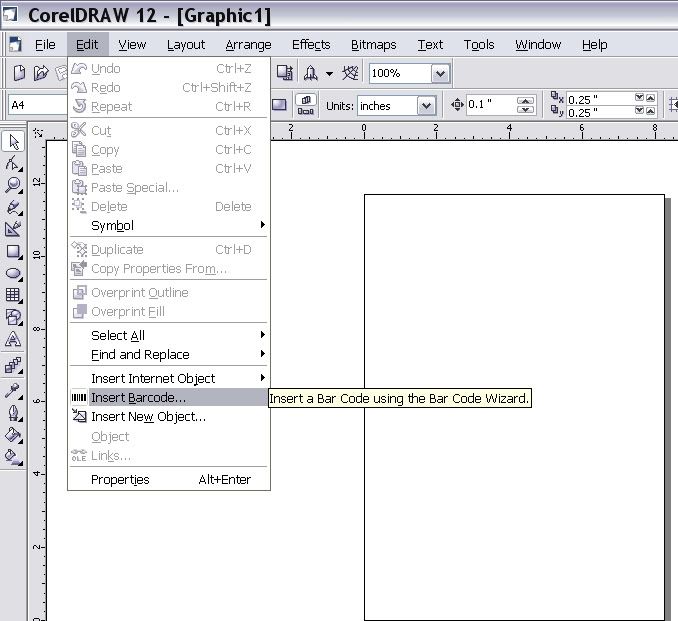
Task: Adjust duplicate x distance spinner arrows
Action: pos(645,98)
